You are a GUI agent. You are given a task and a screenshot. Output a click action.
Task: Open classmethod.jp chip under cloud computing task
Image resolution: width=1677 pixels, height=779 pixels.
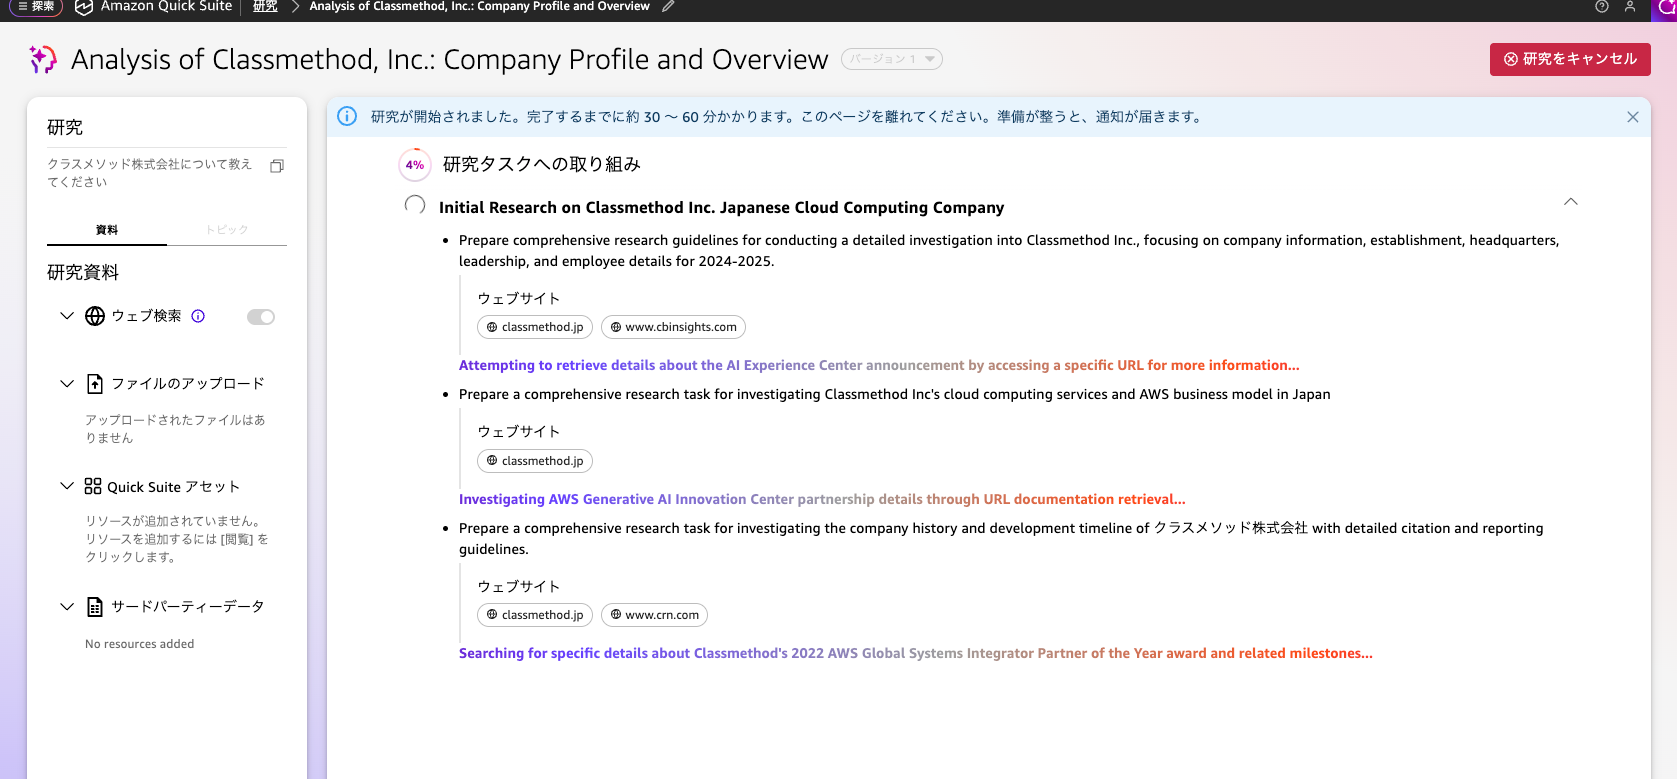click(535, 461)
